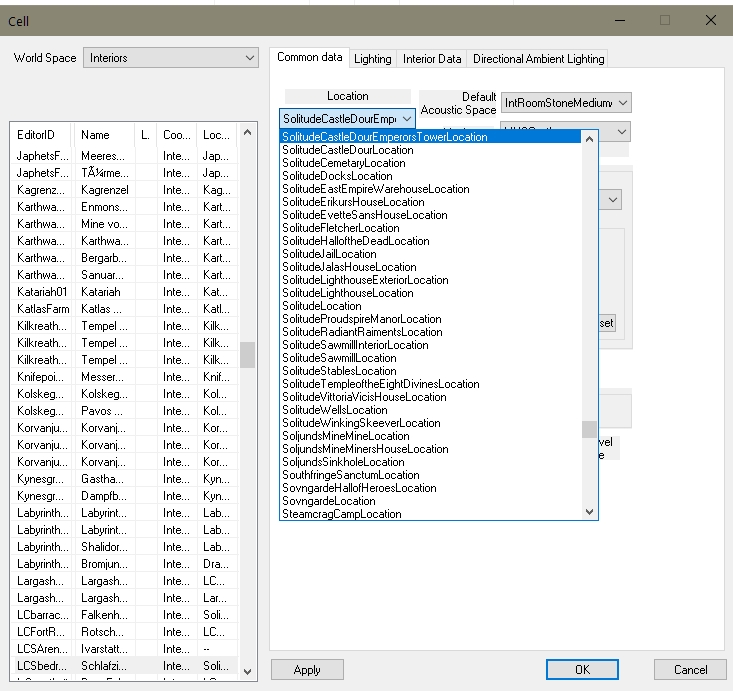Click the Apply button
The height and width of the screenshot is (691, 733).
307,670
